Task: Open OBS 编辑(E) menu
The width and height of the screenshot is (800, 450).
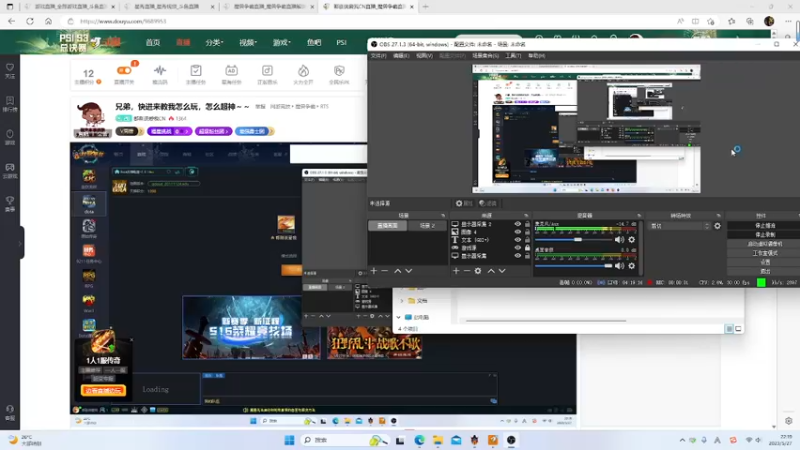Action: coord(401,56)
